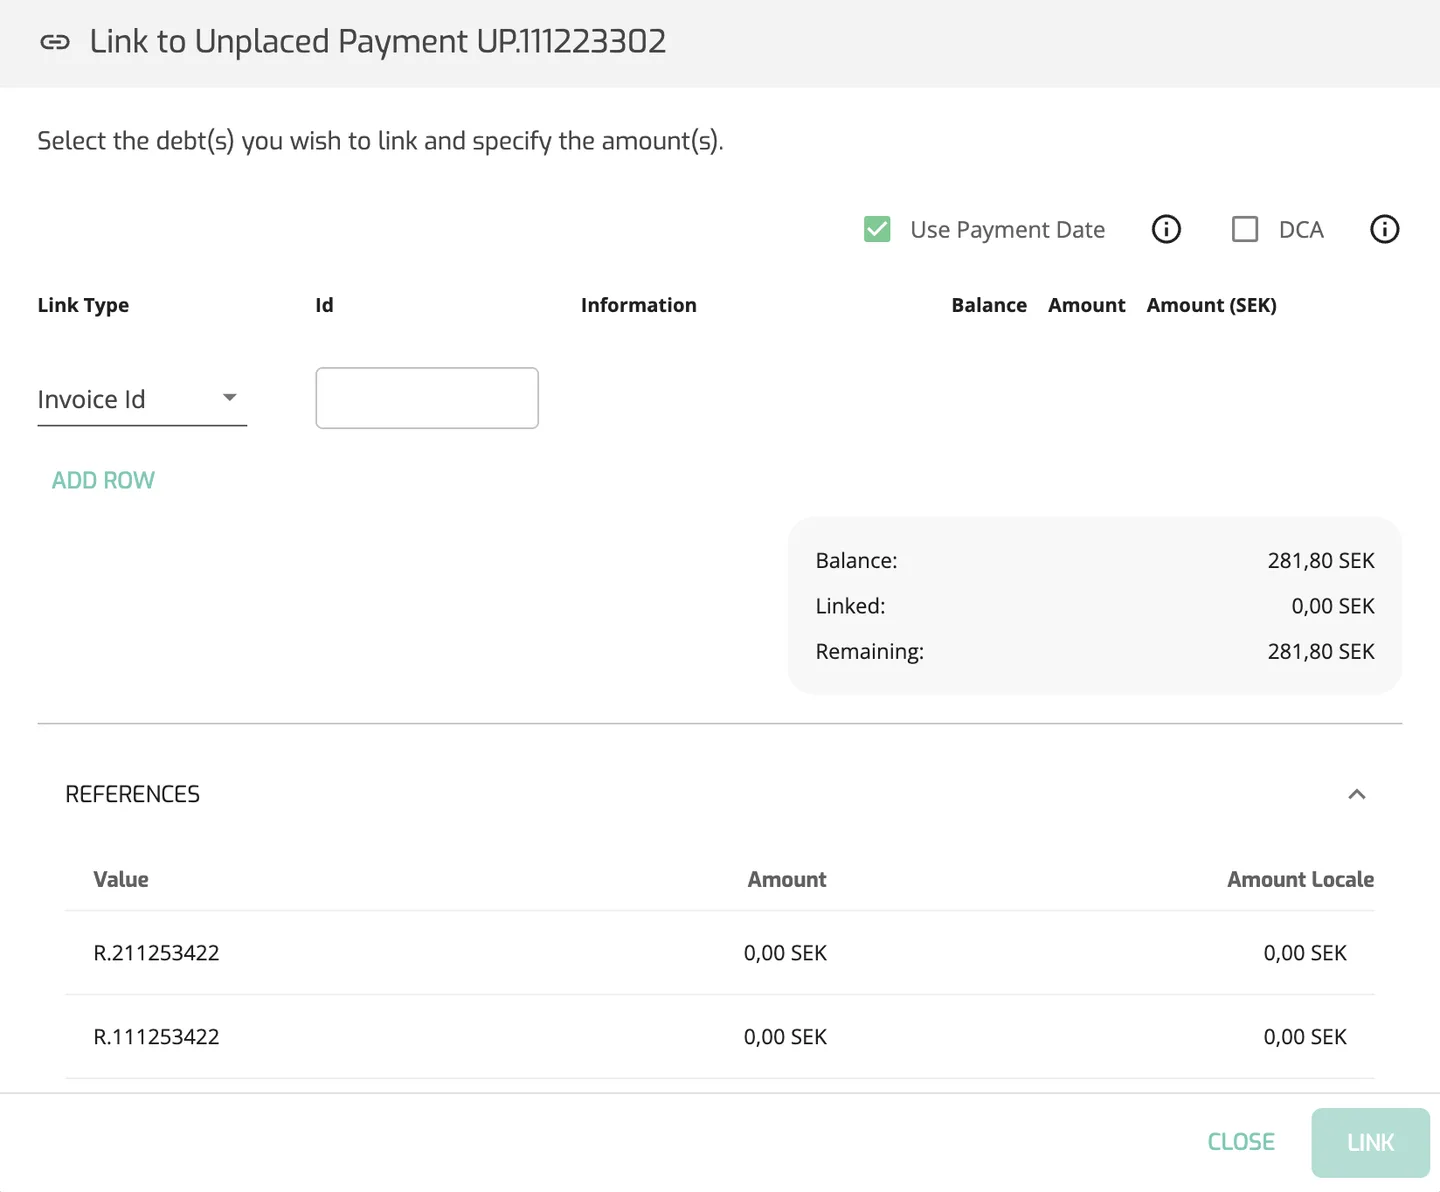1440x1192 pixels.
Task: Click the Remaining: label in the summary box
Action: point(869,651)
